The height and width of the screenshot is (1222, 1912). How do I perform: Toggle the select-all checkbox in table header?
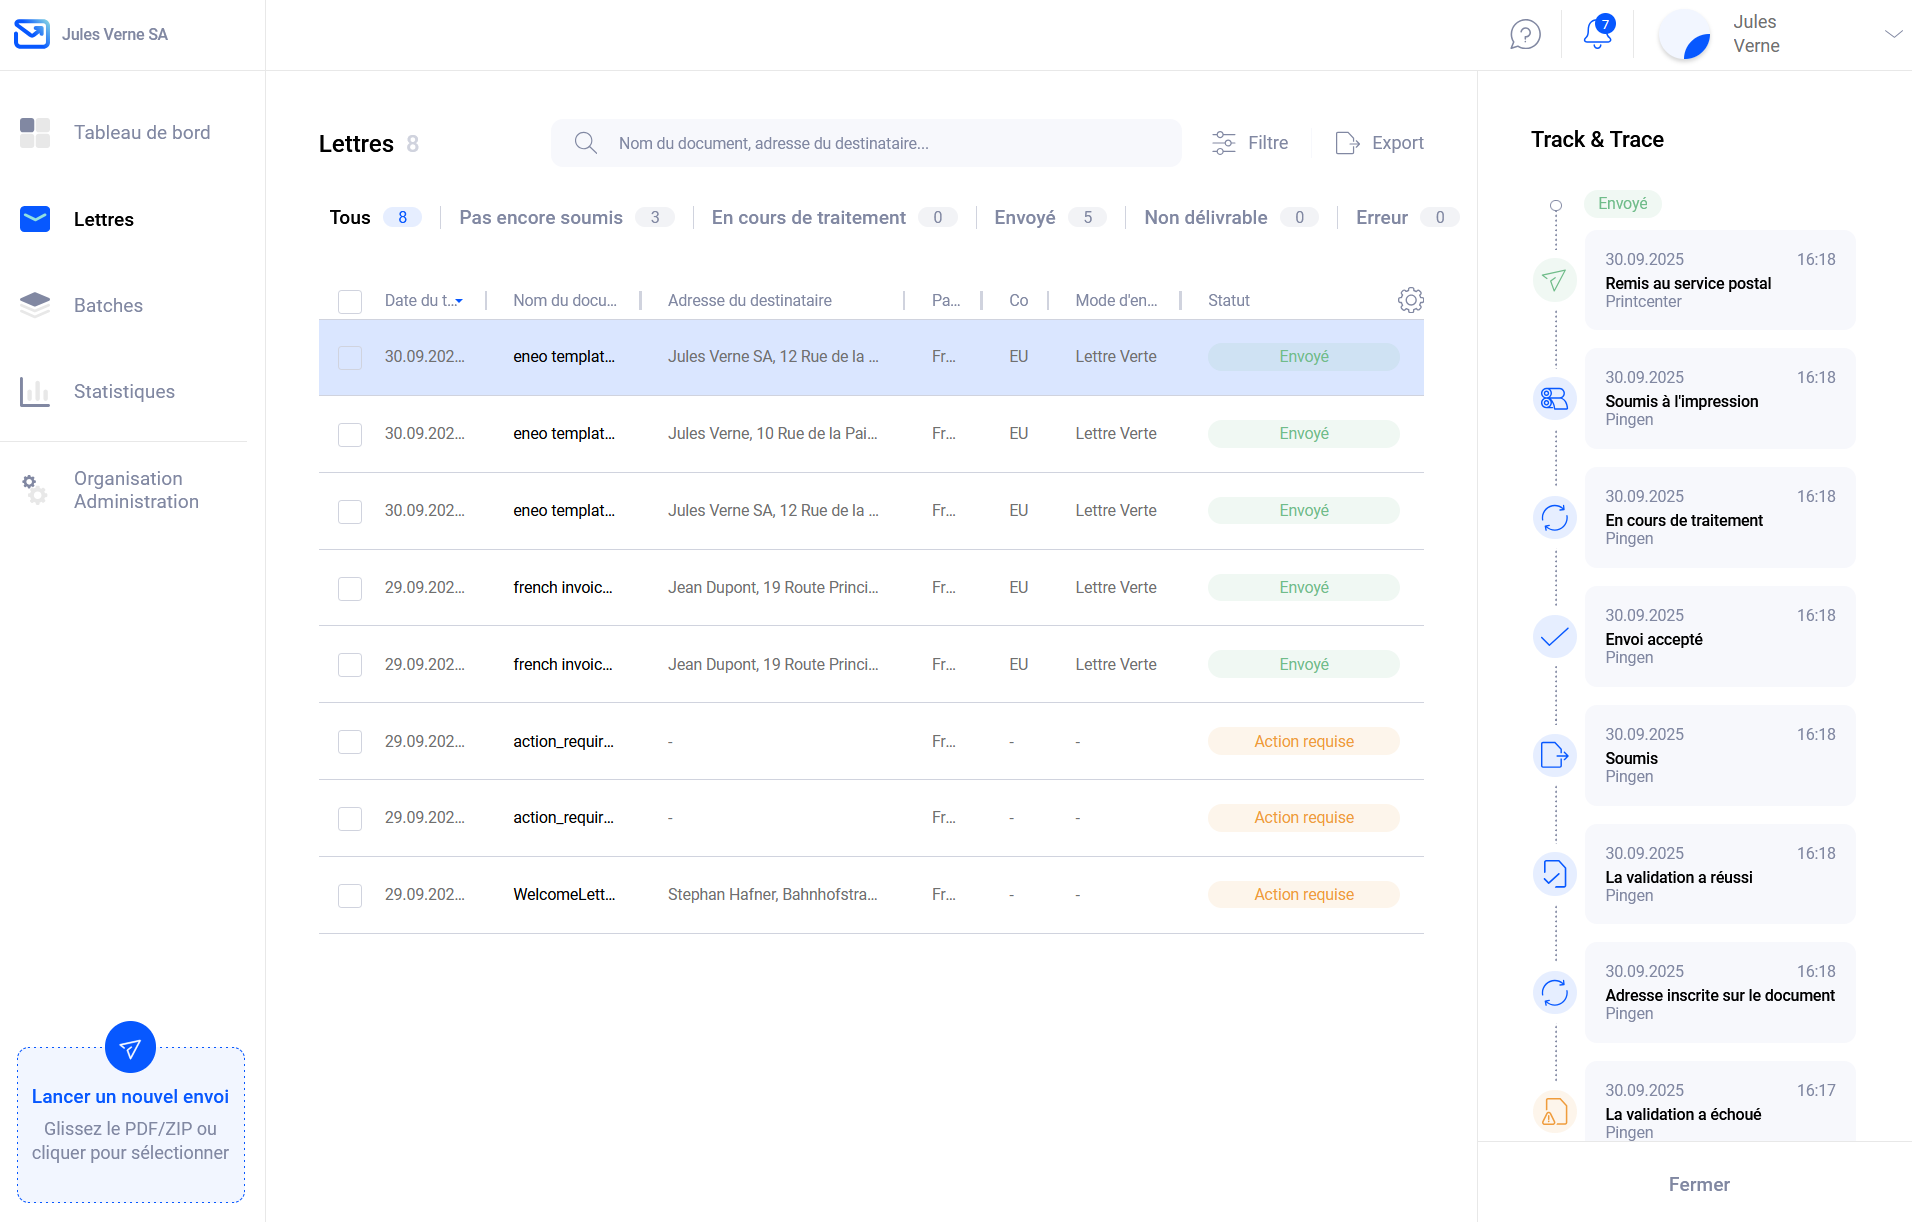[350, 301]
